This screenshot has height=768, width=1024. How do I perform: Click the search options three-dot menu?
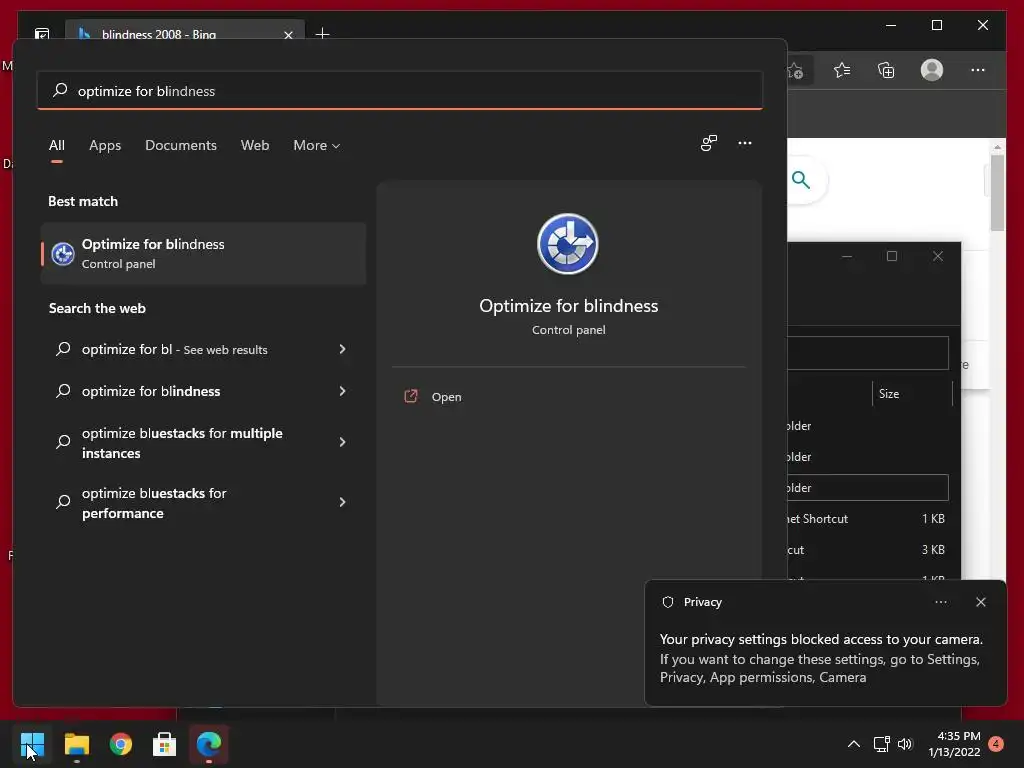[744, 143]
